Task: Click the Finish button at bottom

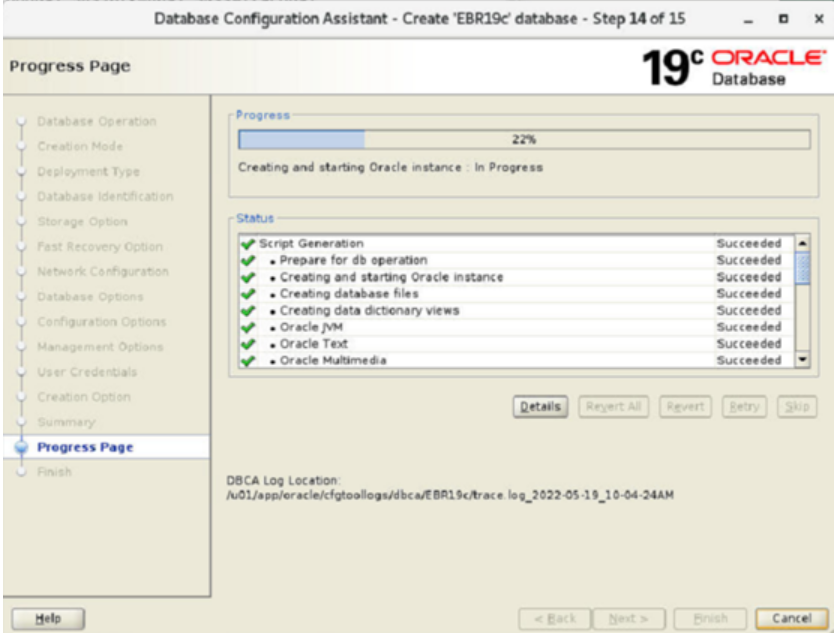Action: pos(710,619)
